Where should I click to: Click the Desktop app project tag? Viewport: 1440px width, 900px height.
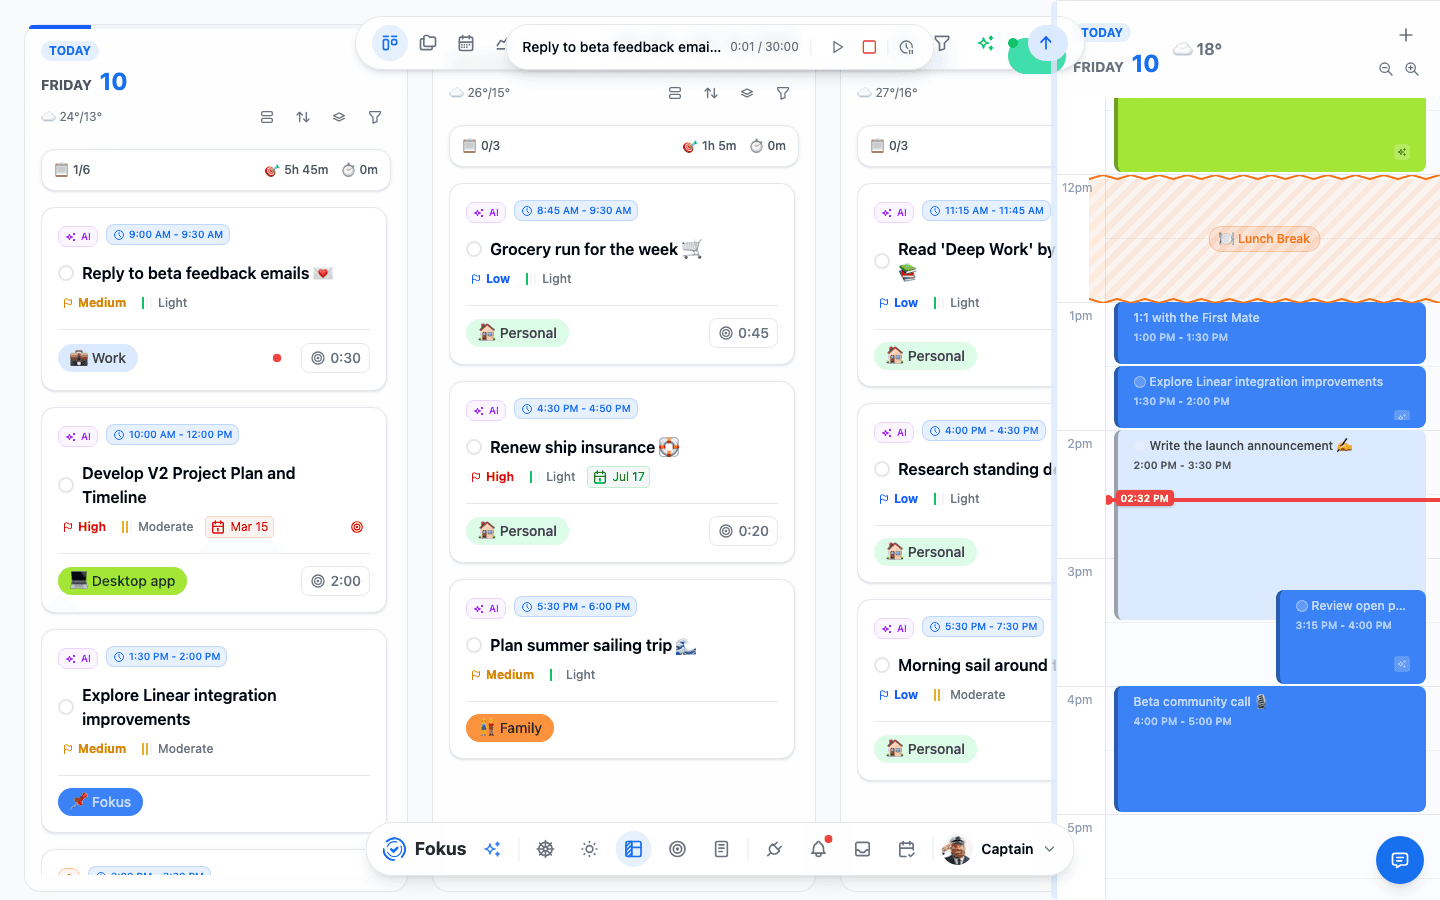[122, 581]
